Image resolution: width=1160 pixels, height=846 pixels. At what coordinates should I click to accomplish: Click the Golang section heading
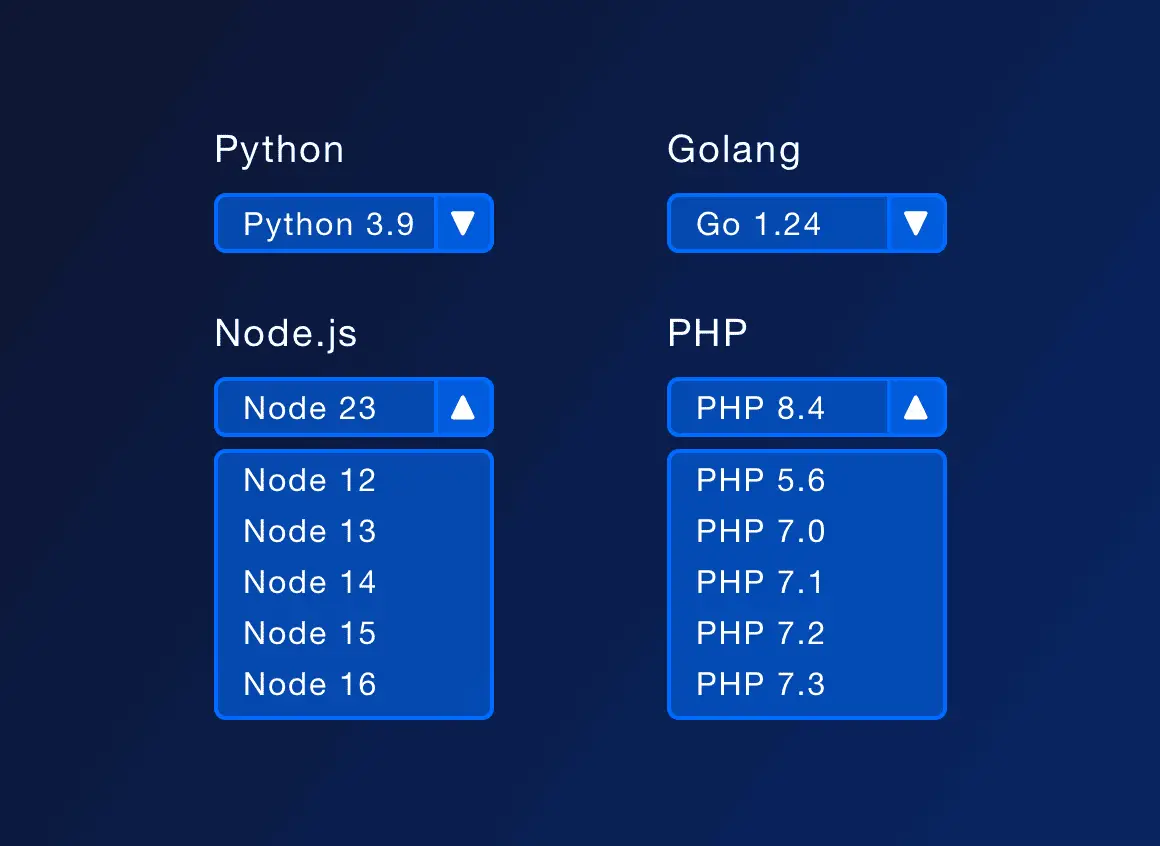pyautogui.click(x=734, y=149)
